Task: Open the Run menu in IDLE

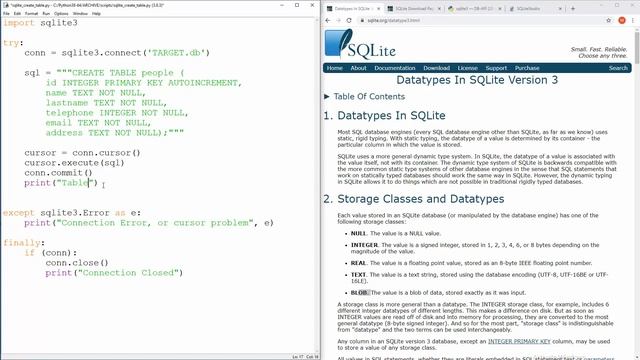Action: pyautogui.click(x=46, y=13)
